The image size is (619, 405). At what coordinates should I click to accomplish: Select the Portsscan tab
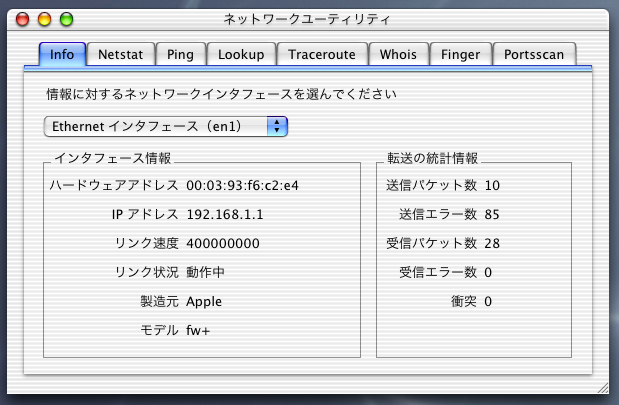click(x=535, y=54)
